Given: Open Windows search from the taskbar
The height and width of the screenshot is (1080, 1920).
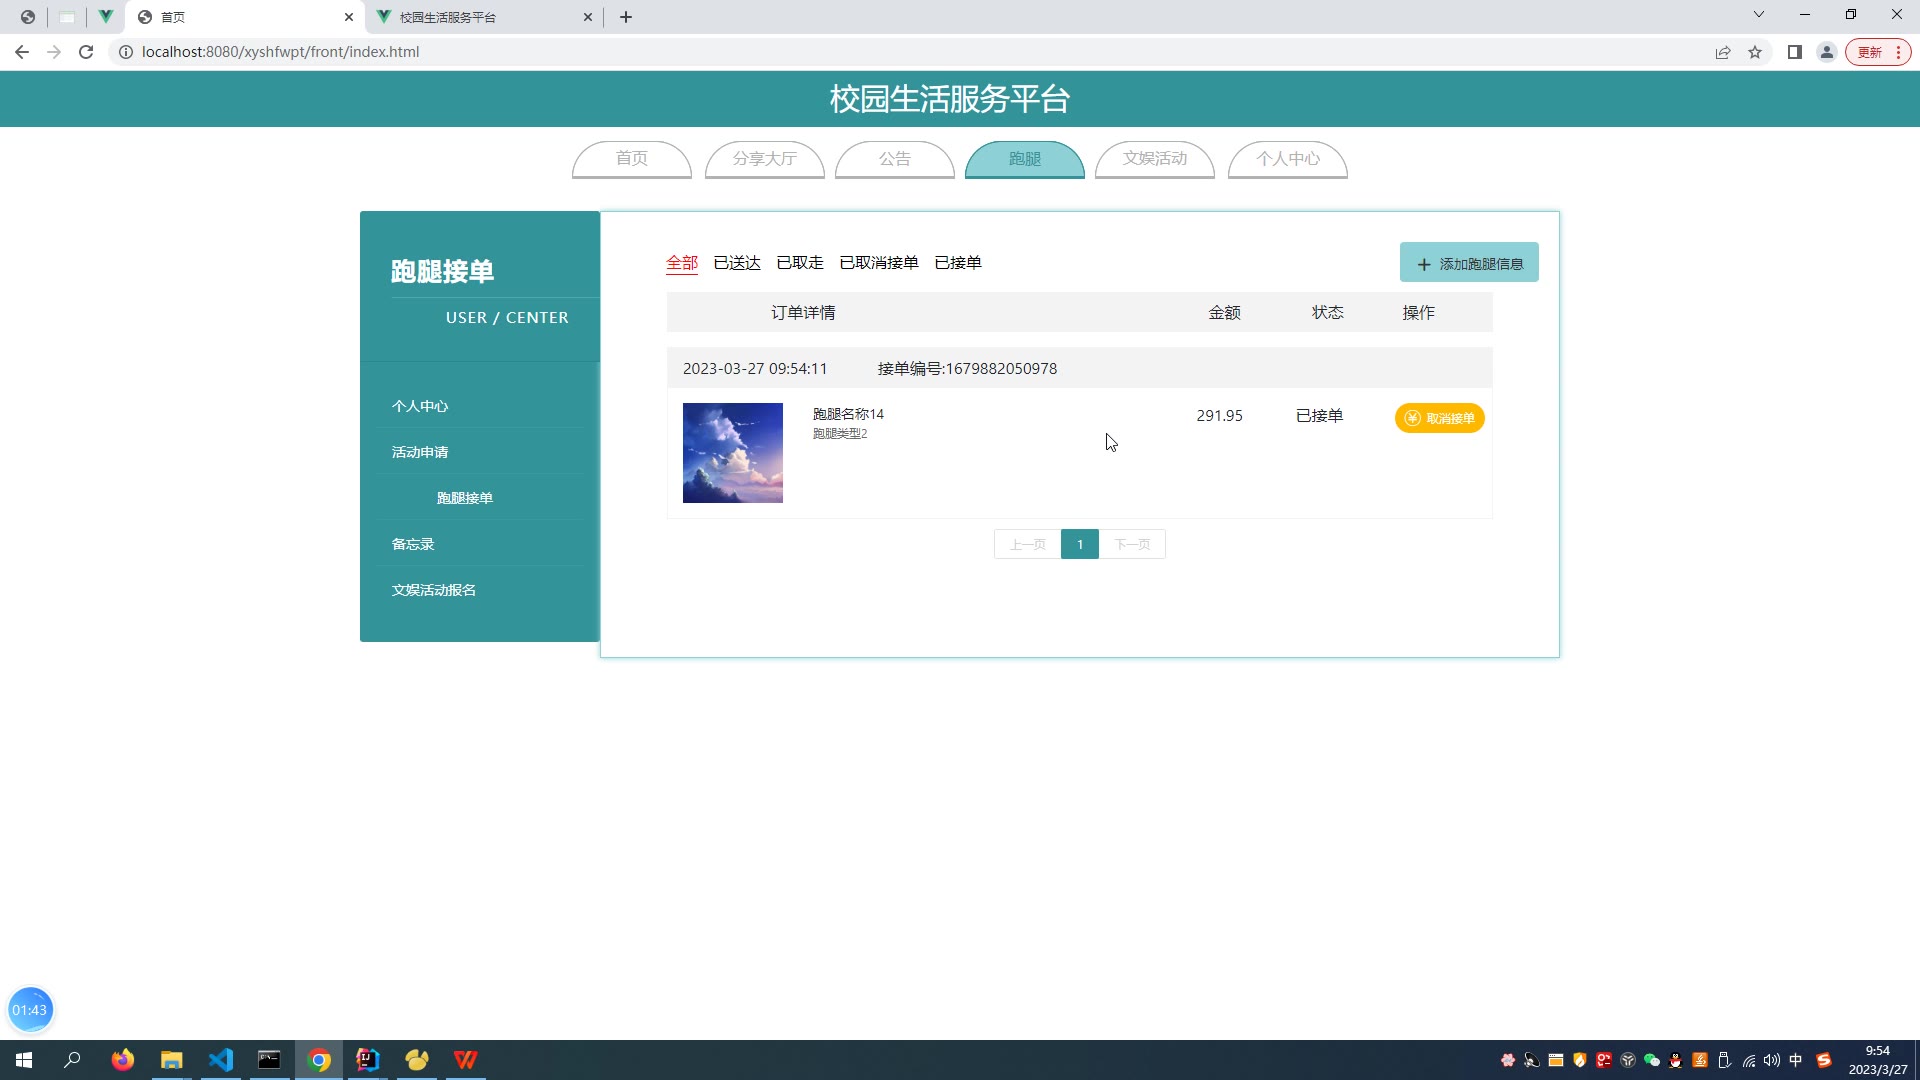Looking at the screenshot, I should click(x=72, y=1060).
